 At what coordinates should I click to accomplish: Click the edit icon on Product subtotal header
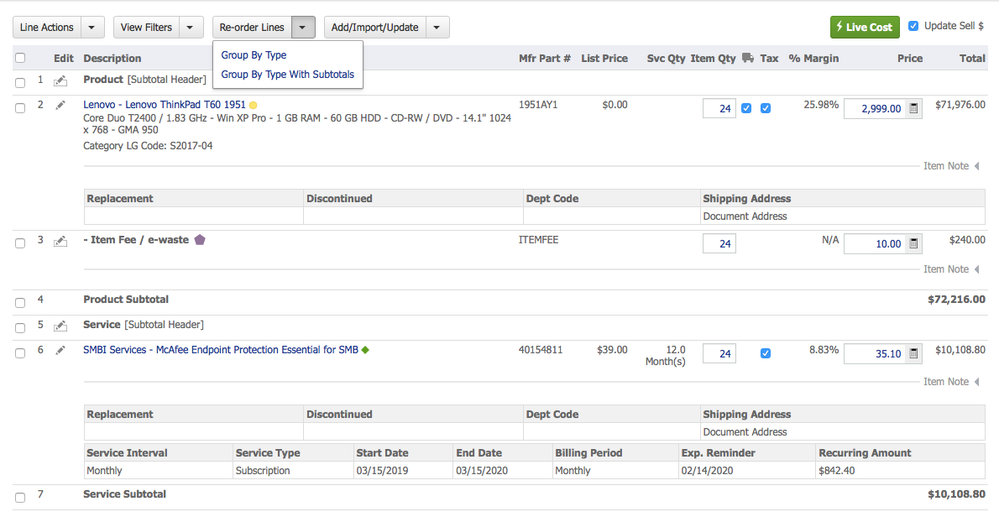click(60, 80)
